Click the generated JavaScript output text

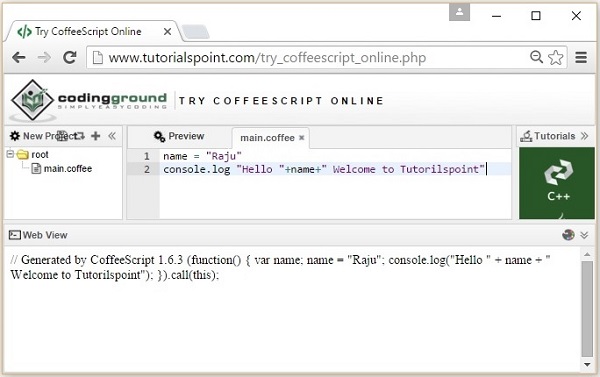click(x=280, y=267)
